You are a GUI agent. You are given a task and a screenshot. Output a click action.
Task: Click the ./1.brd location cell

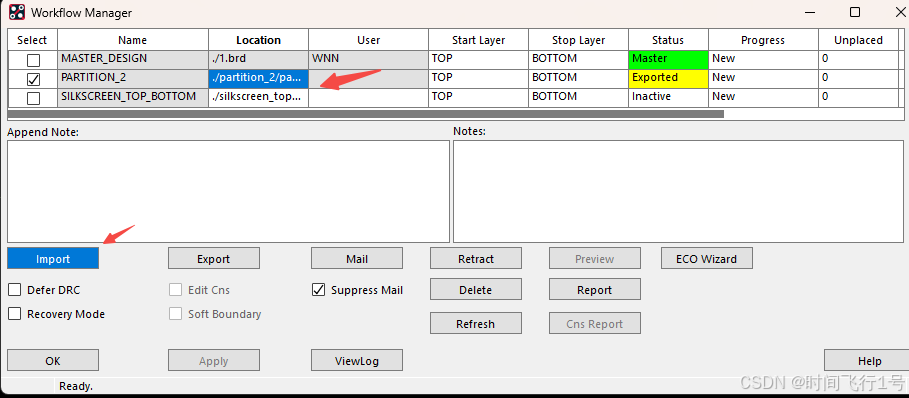coord(259,60)
